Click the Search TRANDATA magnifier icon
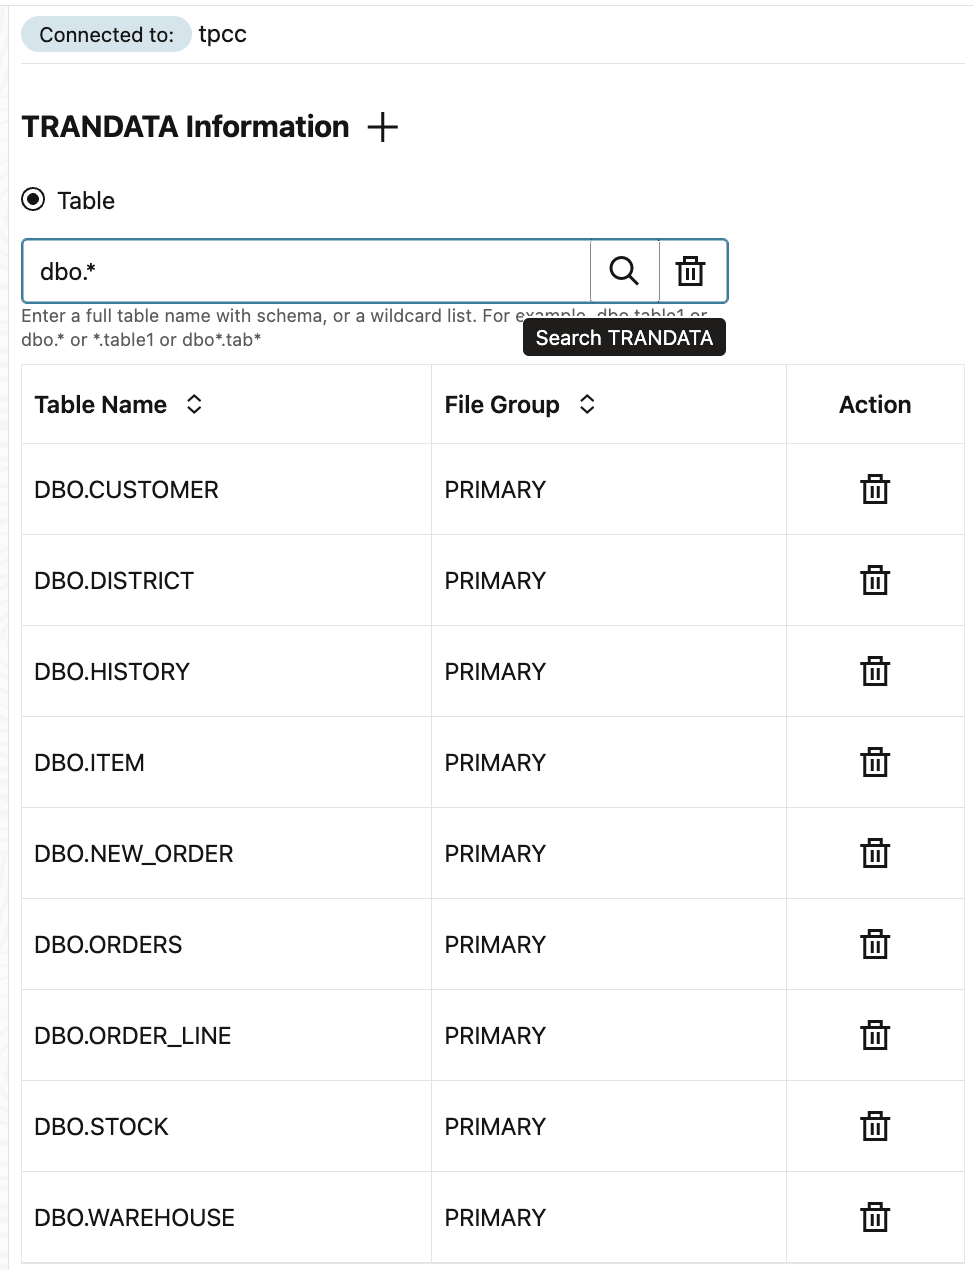974x1270 pixels. click(x=624, y=271)
